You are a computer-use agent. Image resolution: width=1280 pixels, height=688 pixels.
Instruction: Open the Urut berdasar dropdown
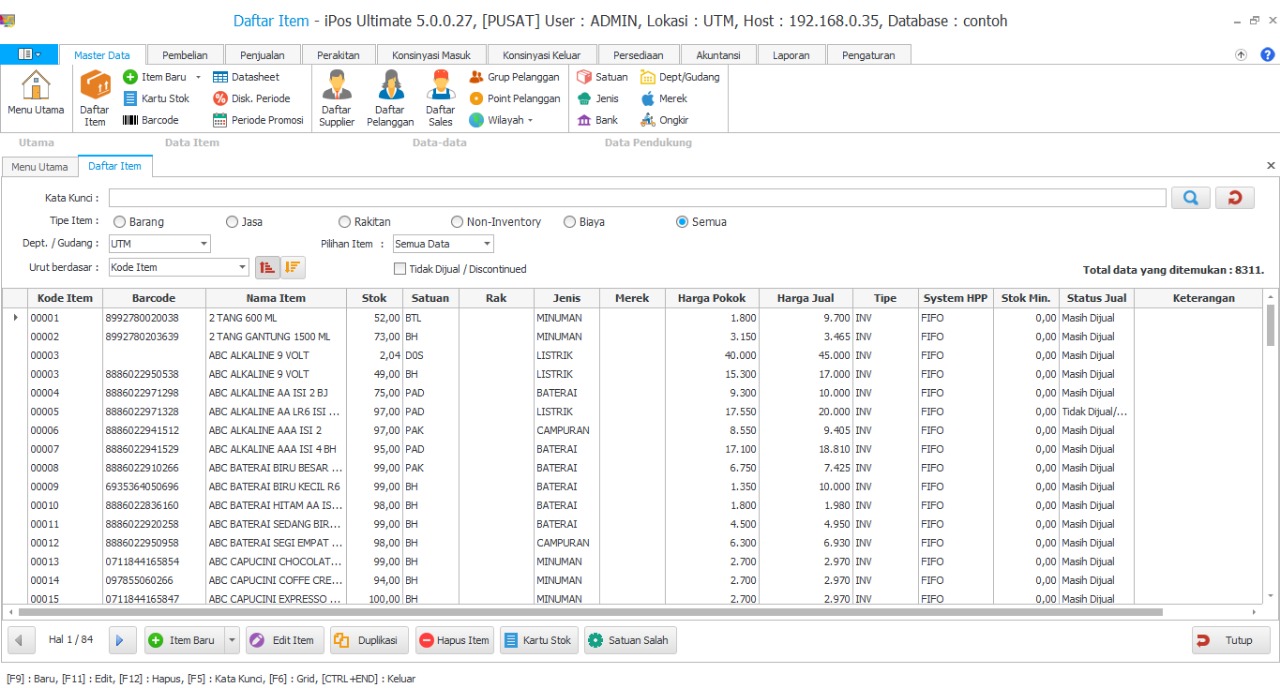click(x=242, y=267)
